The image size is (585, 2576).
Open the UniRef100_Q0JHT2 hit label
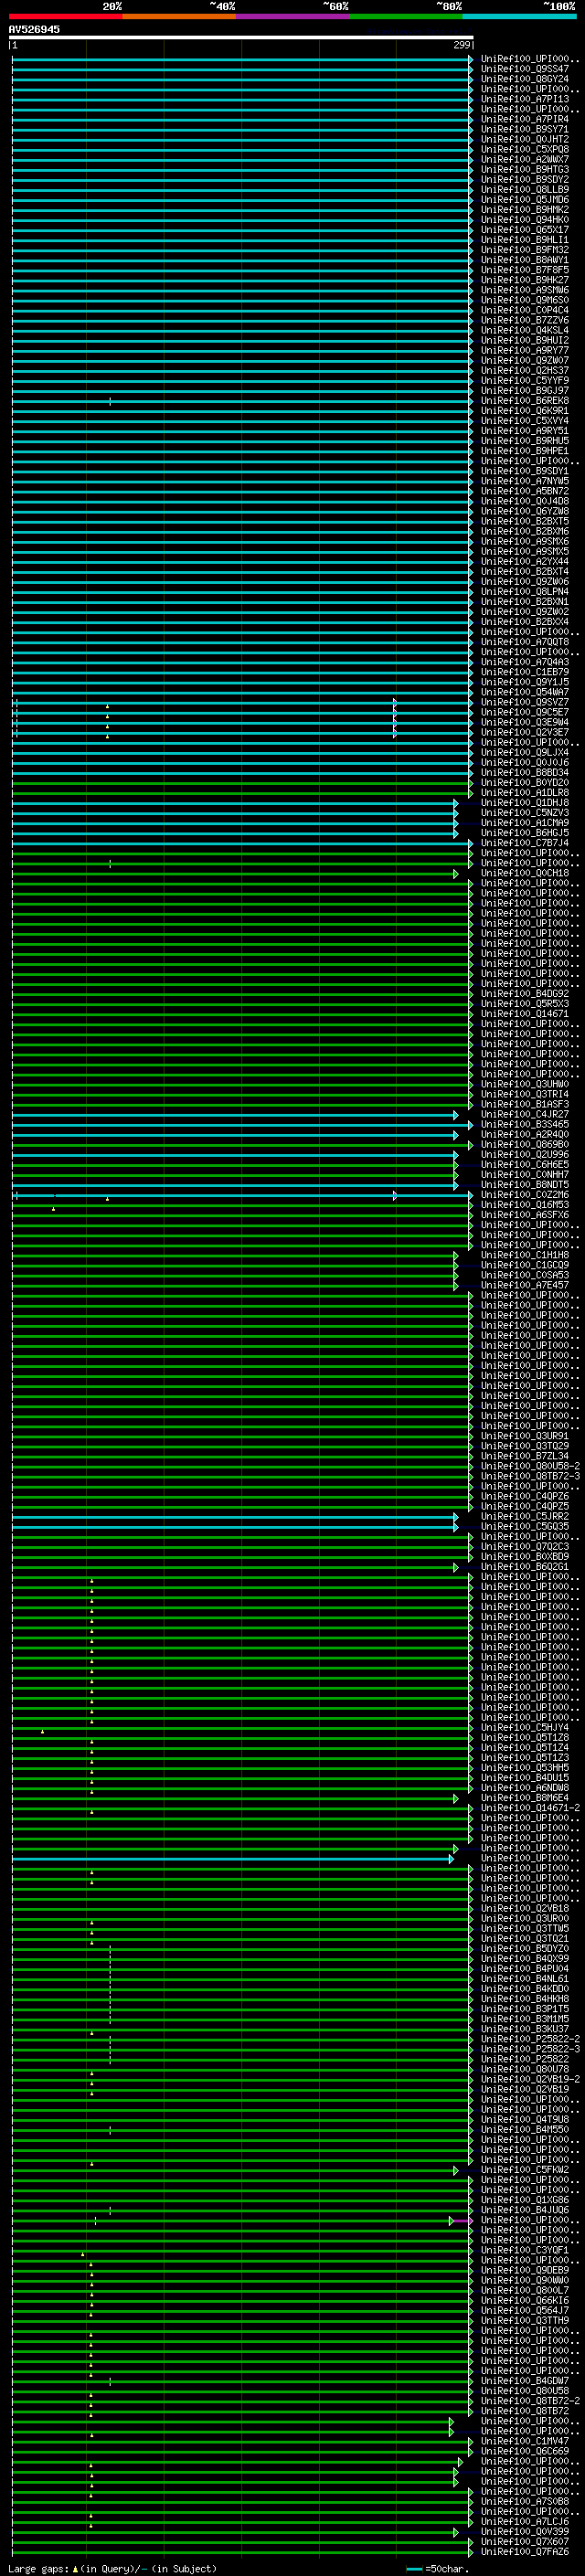pyautogui.click(x=525, y=139)
